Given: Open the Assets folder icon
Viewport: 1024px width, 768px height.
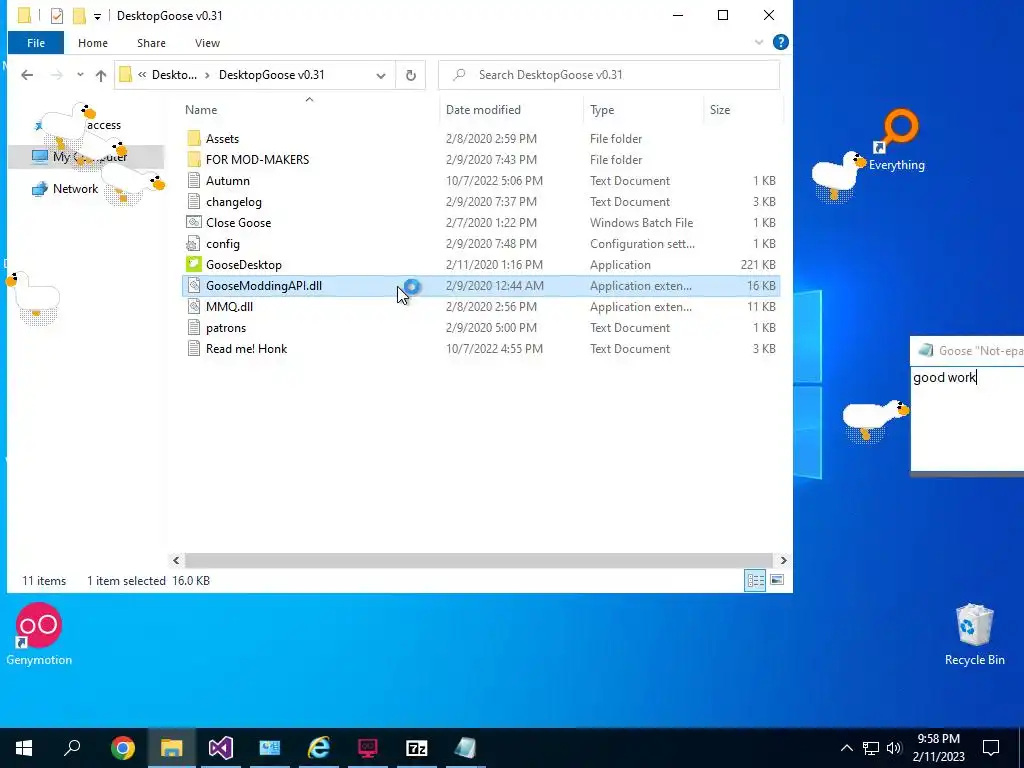Looking at the screenshot, I should click(194, 138).
